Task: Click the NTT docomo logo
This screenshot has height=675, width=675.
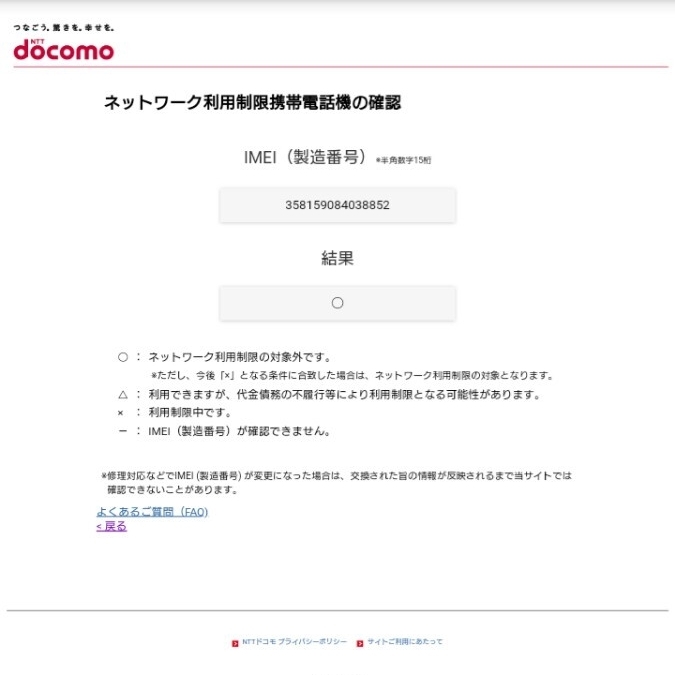Action: pyautogui.click(x=64, y=49)
